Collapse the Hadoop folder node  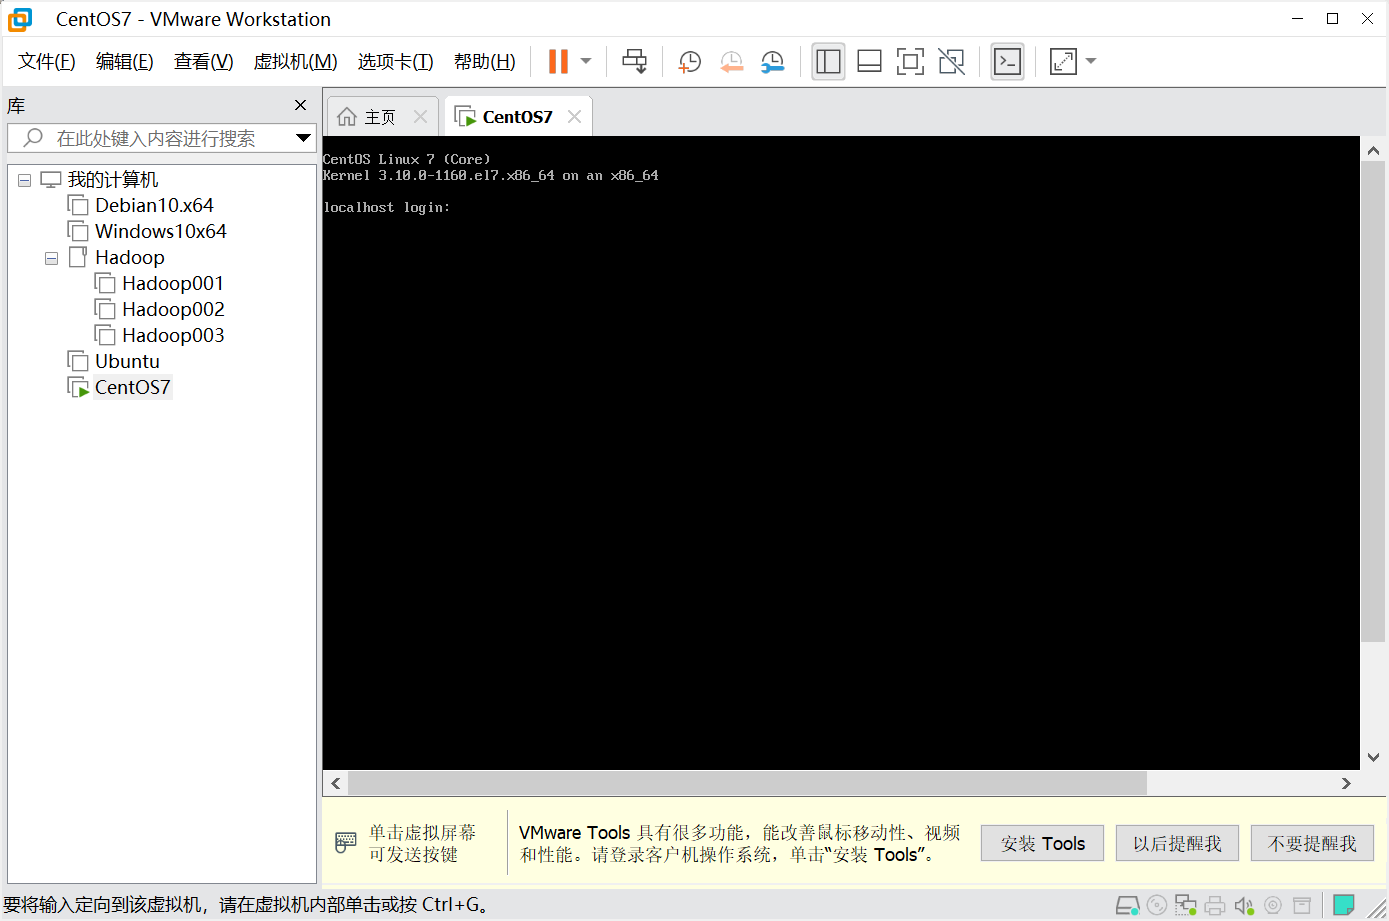[x=51, y=259]
